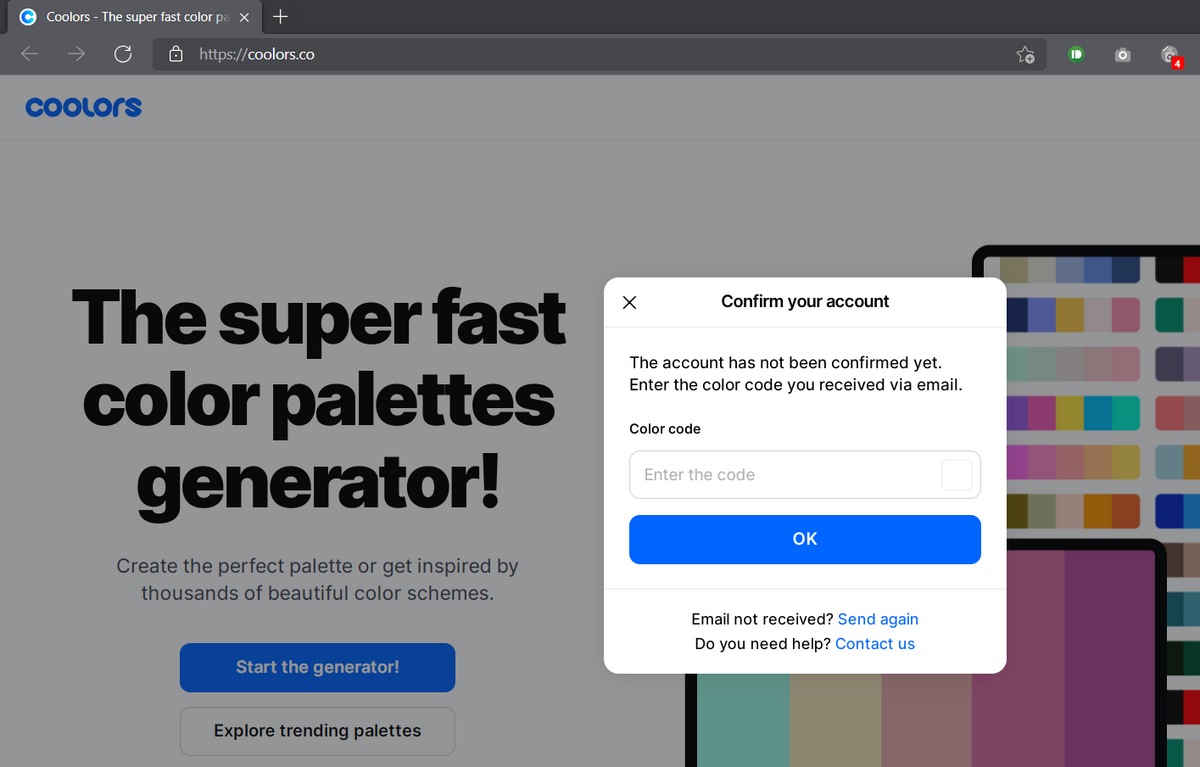Open a new browser tab
The width and height of the screenshot is (1200, 767).
(281, 17)
